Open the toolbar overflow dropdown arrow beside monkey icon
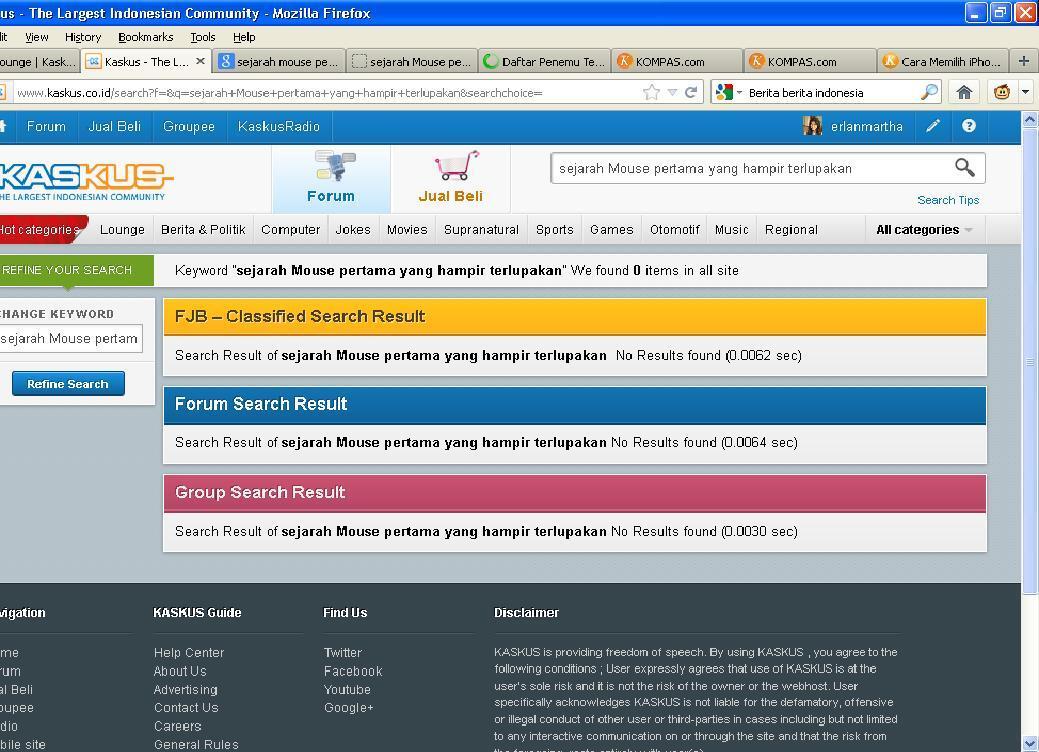Image resolution: width=1039 pixels, height=752 pixels. (1025, 93)
